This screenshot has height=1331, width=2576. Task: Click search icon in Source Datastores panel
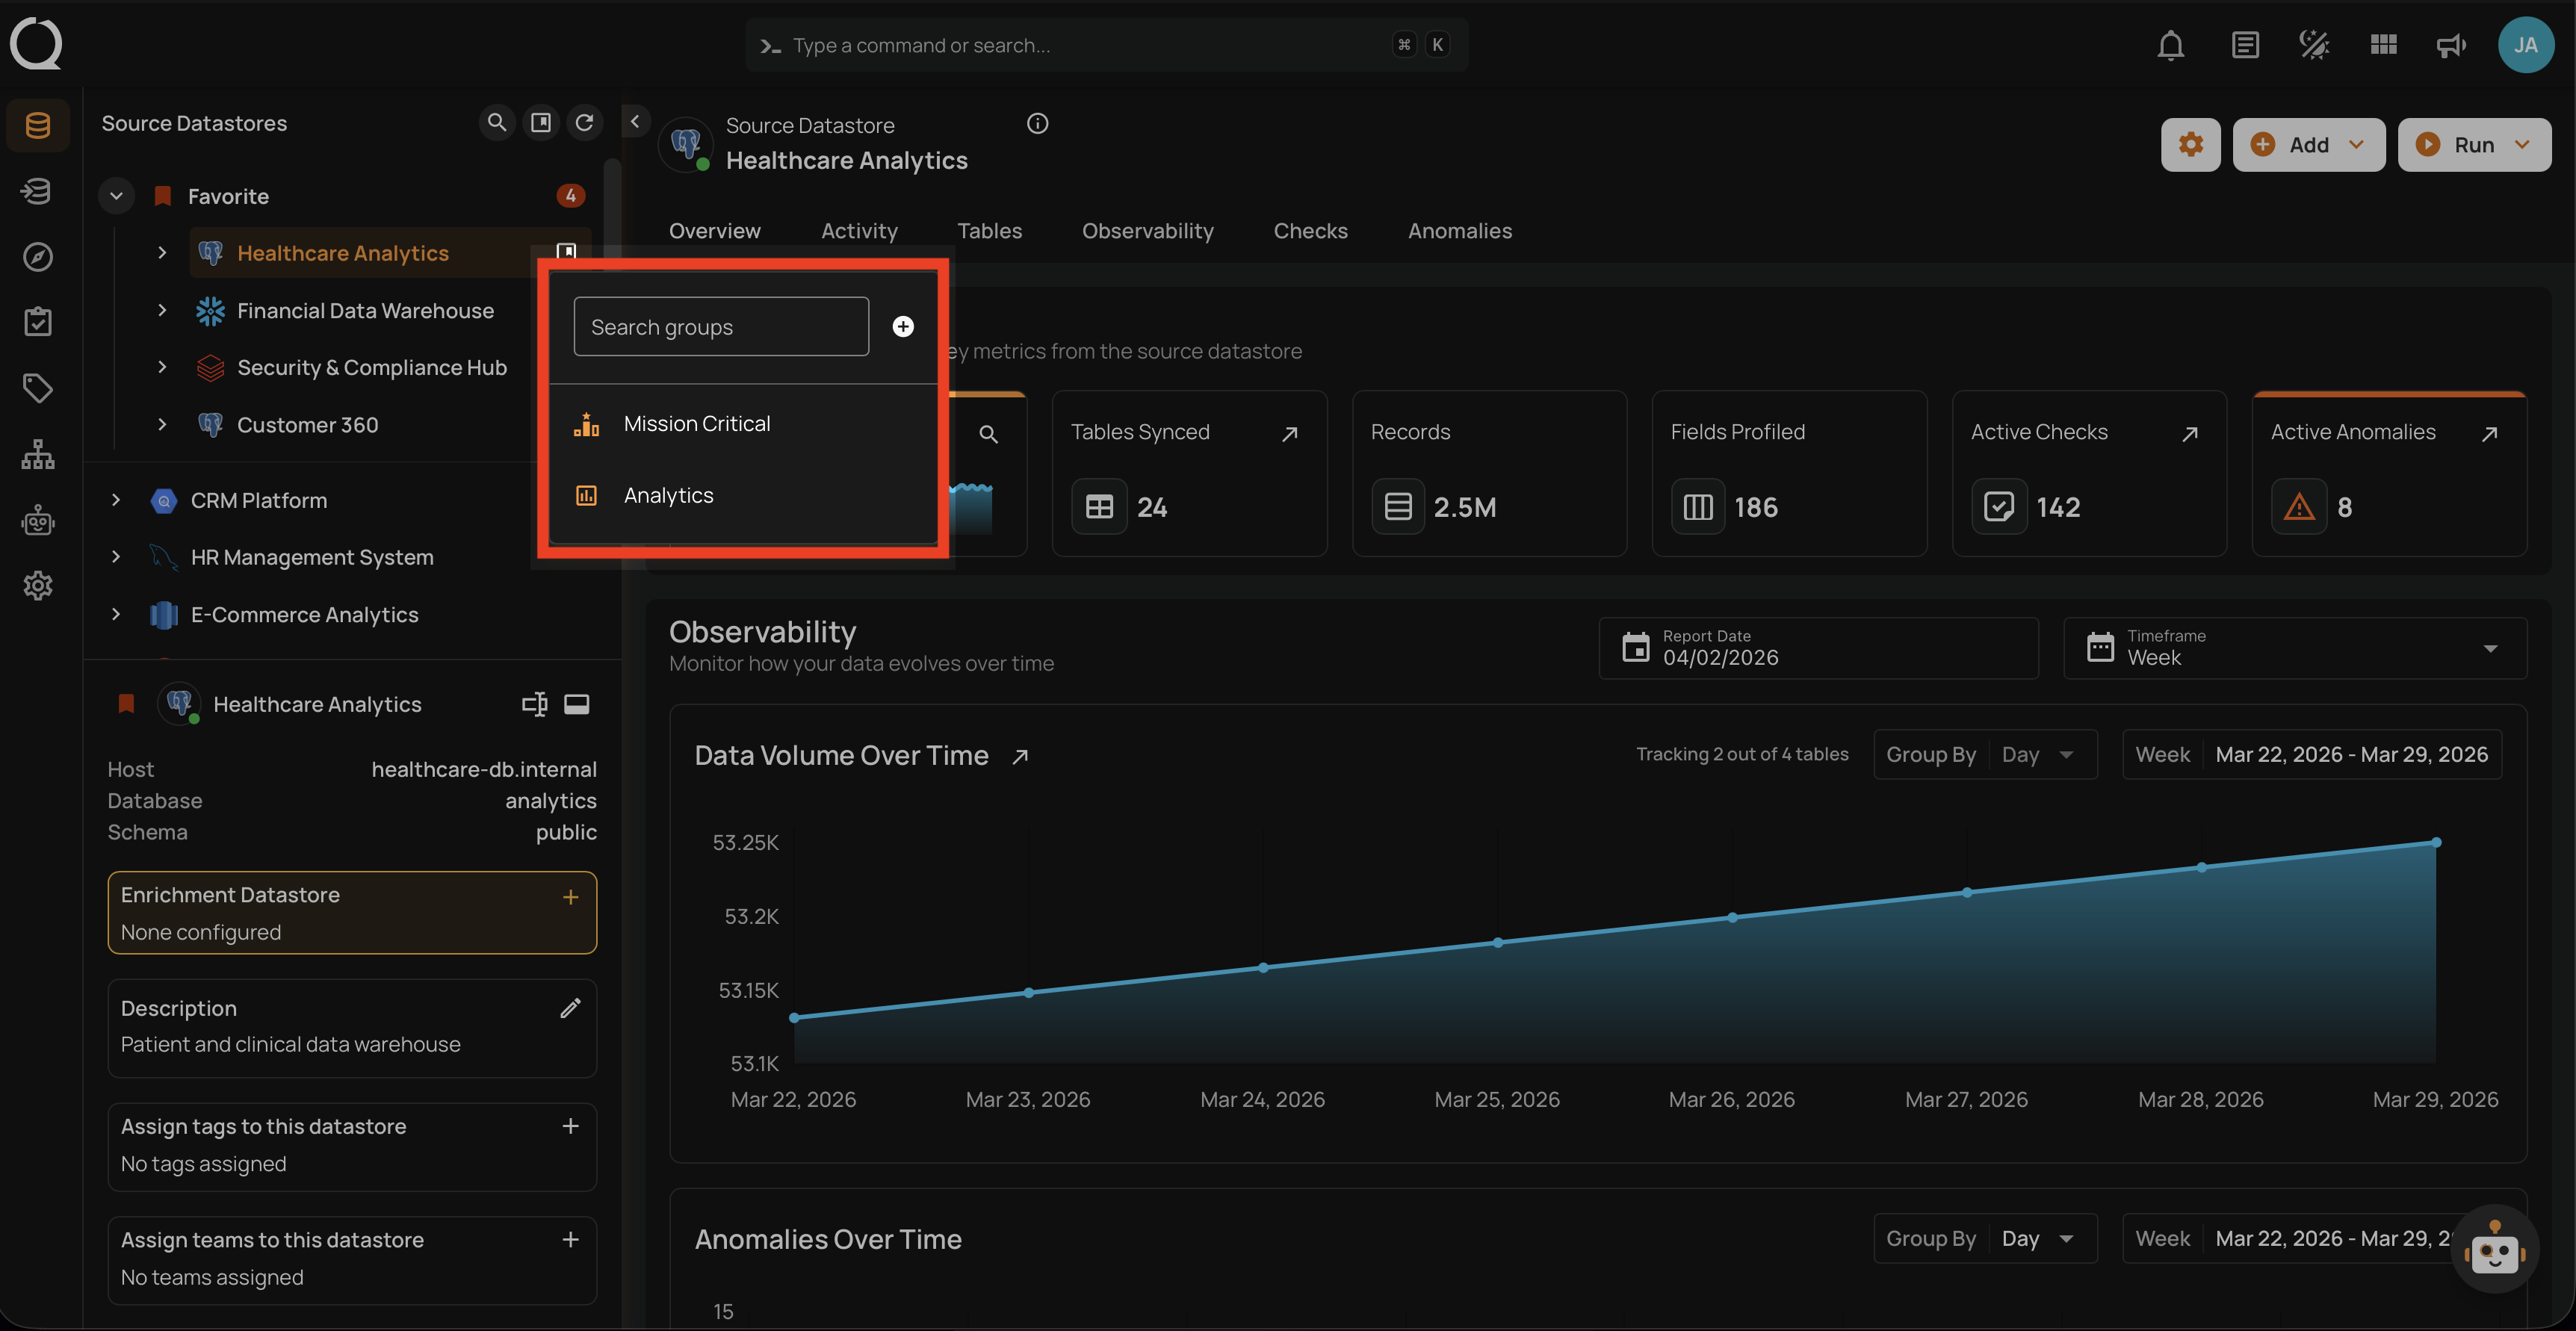496,122
